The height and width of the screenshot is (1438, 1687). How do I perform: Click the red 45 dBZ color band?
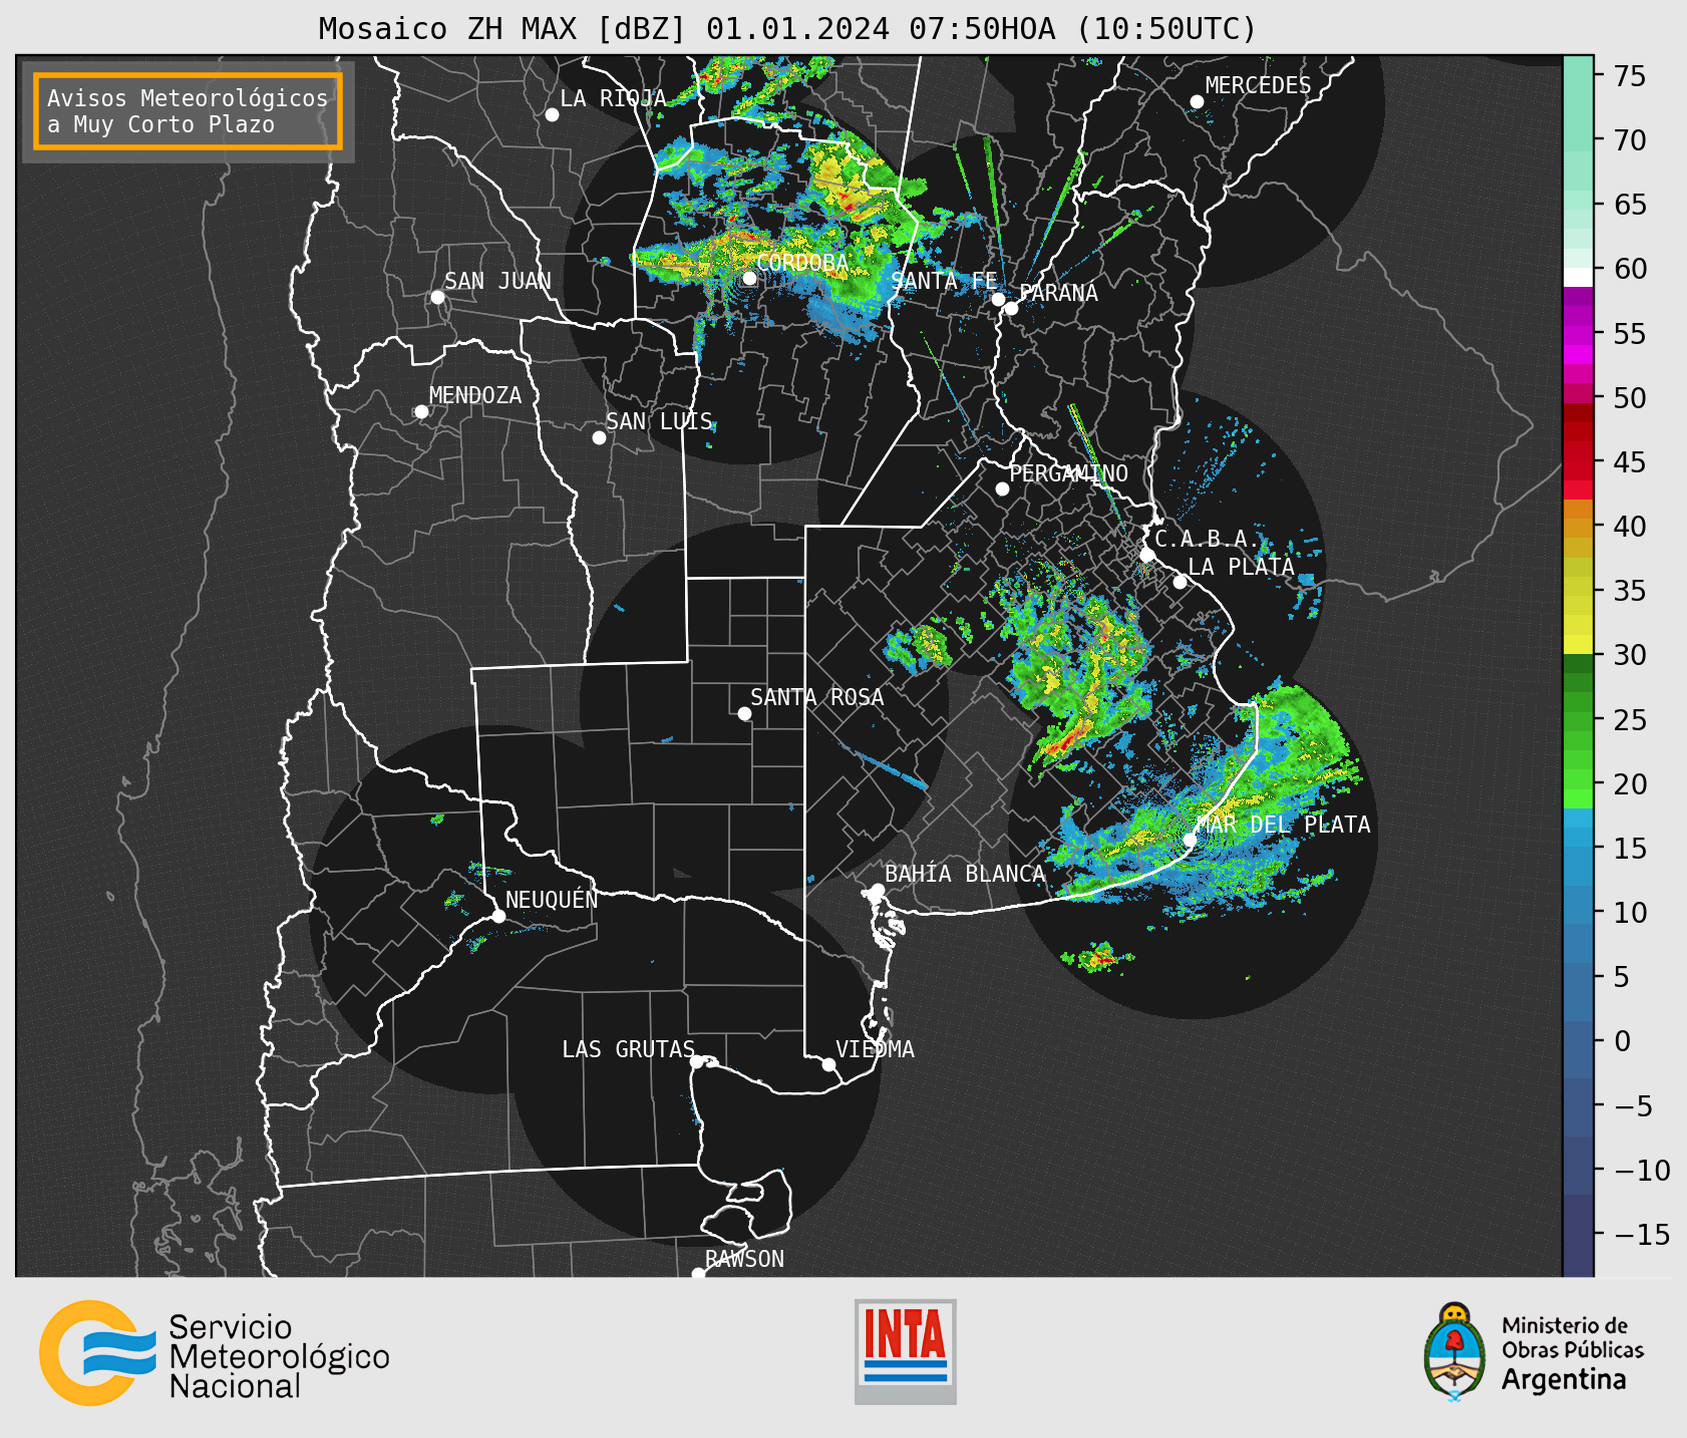1578,462
